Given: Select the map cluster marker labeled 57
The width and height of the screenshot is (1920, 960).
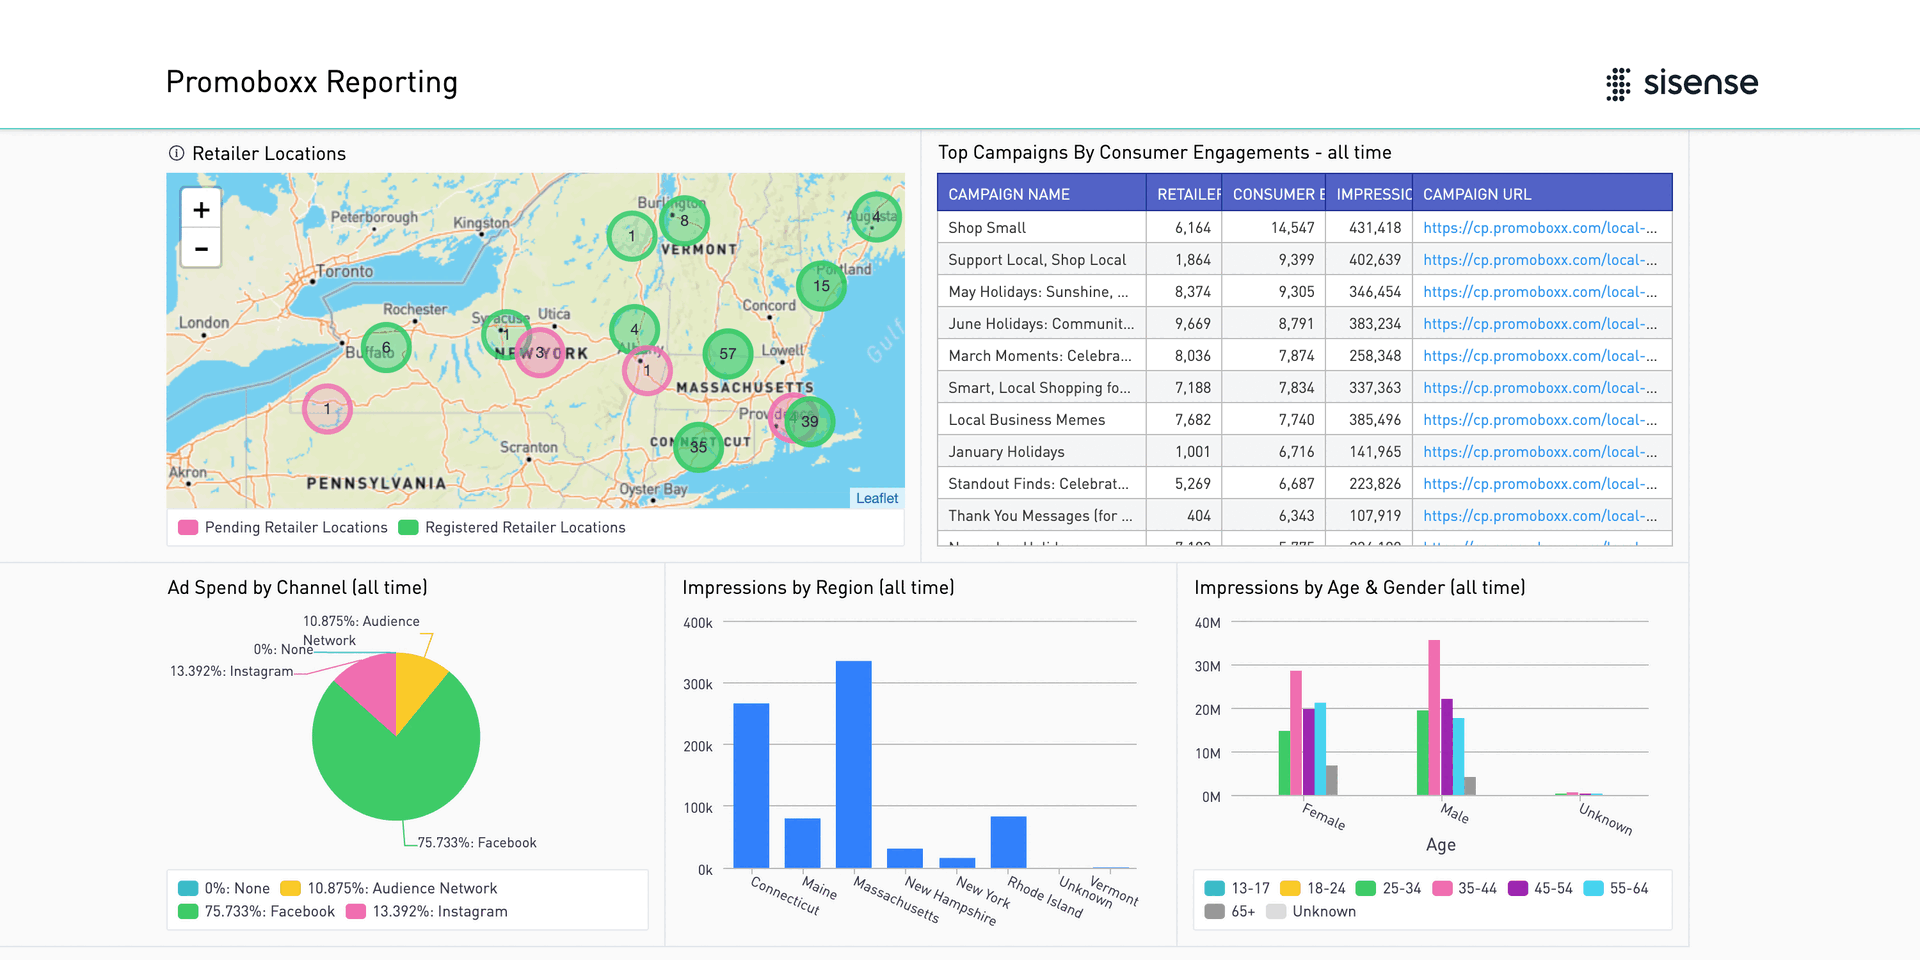Looking at the screenshot, I should [727, 354].
